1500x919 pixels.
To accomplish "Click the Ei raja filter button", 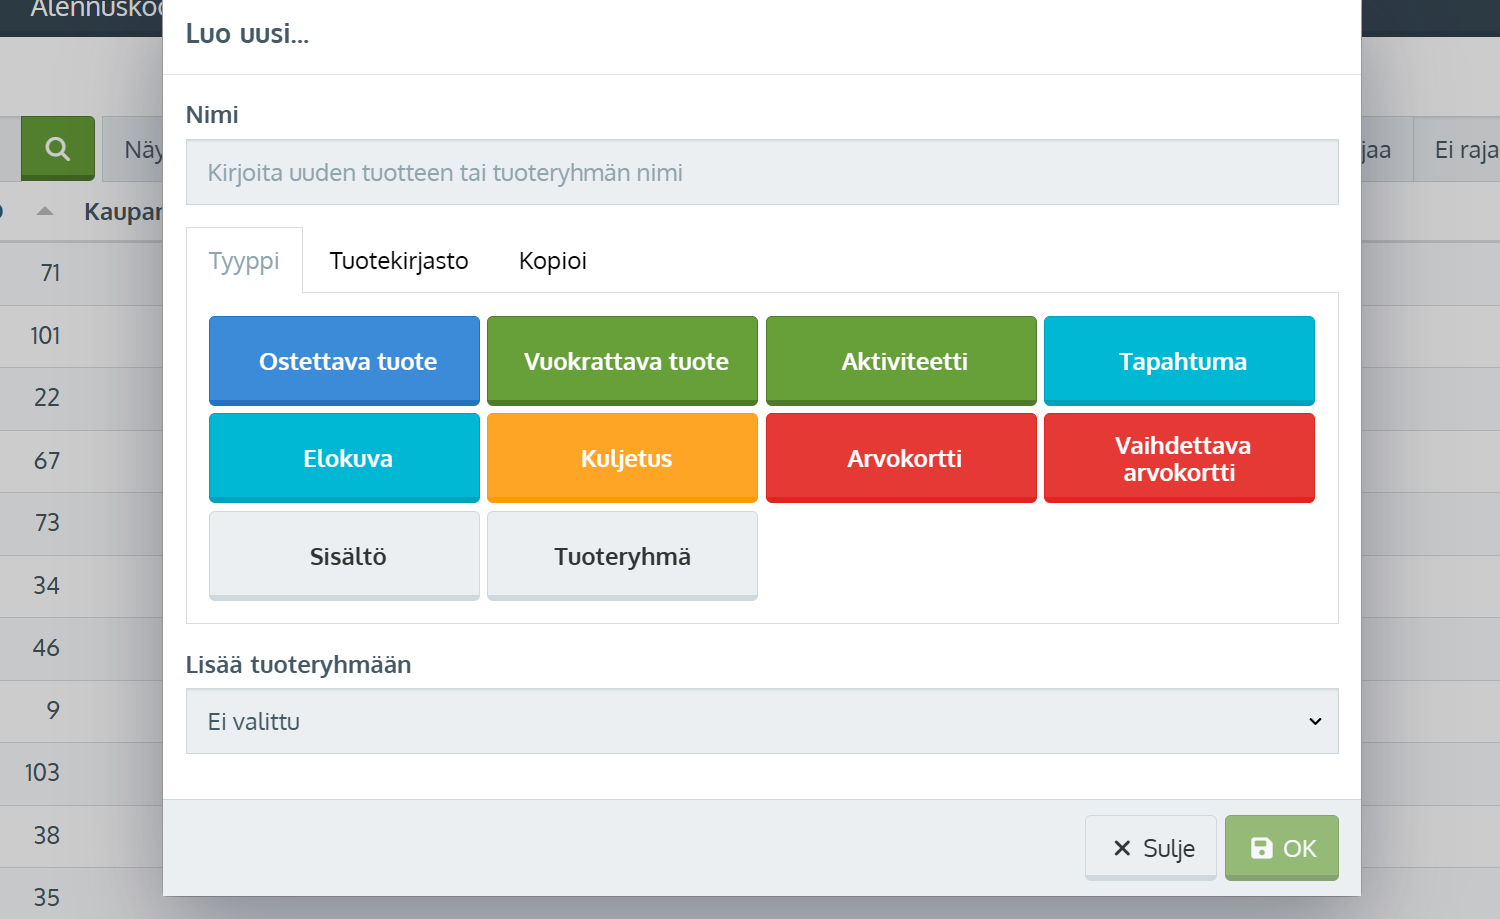I will click(x=1457, y=149).
